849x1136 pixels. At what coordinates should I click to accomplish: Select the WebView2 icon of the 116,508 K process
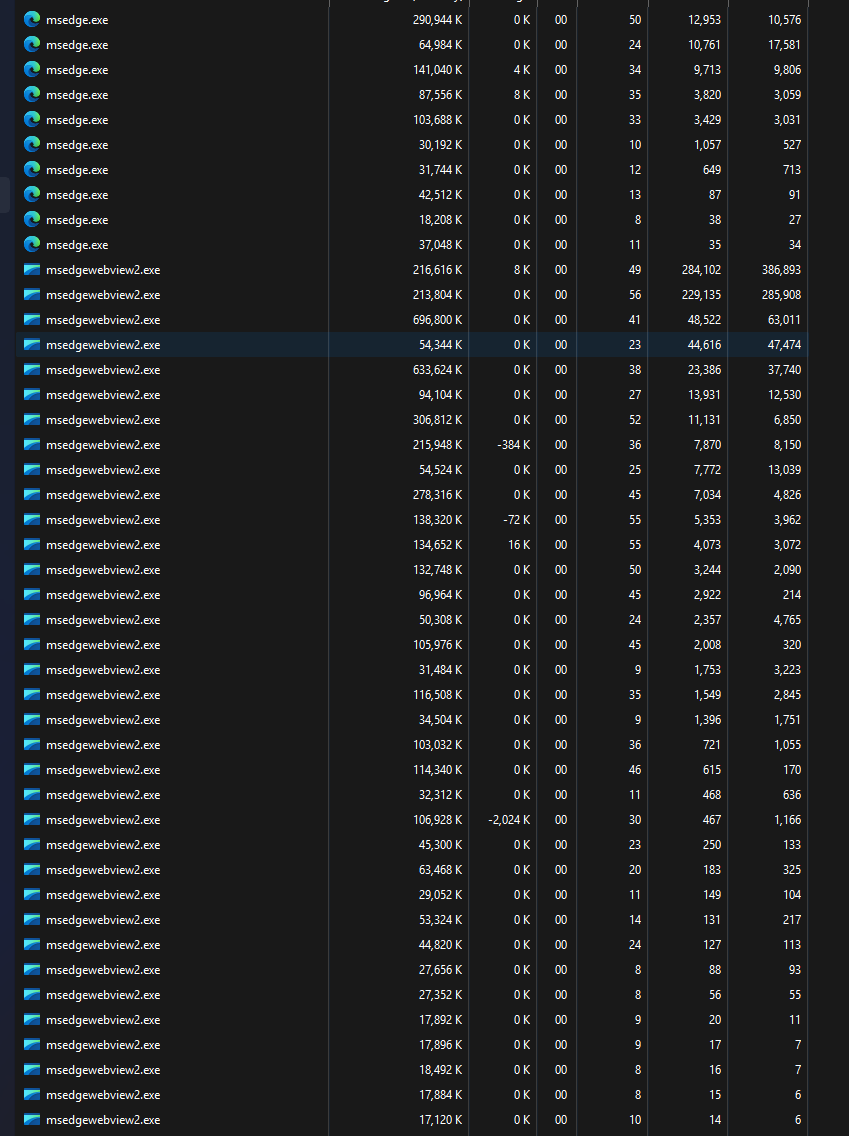click(32, 694)
